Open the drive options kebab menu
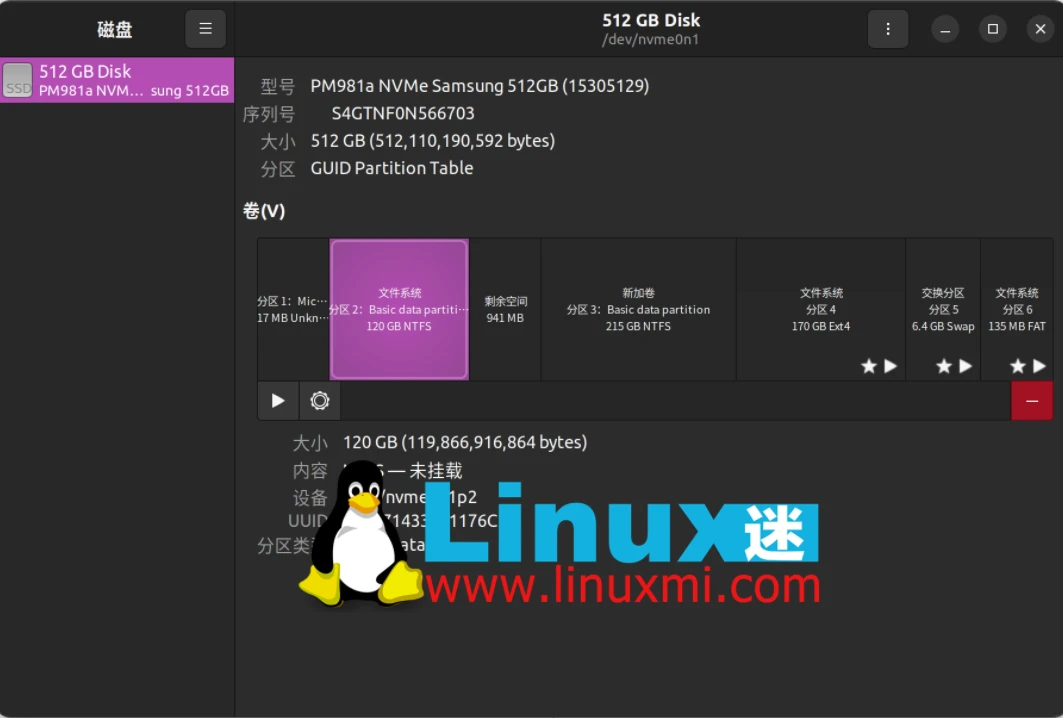 [887, 29]
